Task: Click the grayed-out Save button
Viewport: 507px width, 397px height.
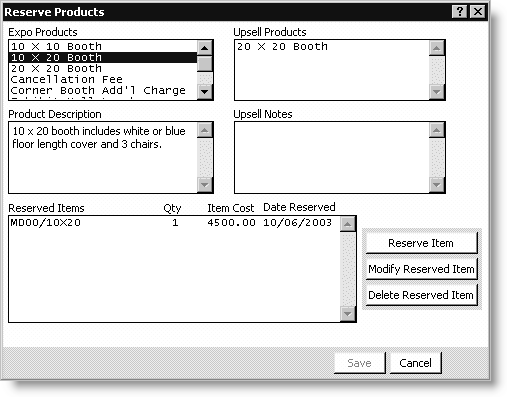Action: tap(359, 363)
